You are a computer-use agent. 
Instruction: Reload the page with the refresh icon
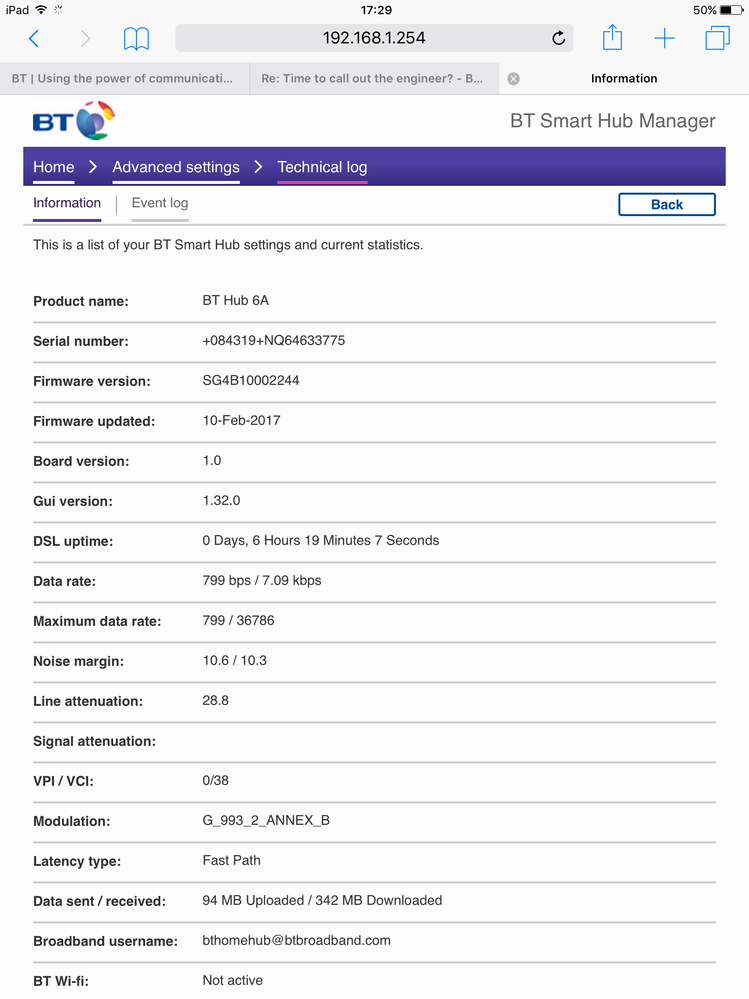pos(559,38)
